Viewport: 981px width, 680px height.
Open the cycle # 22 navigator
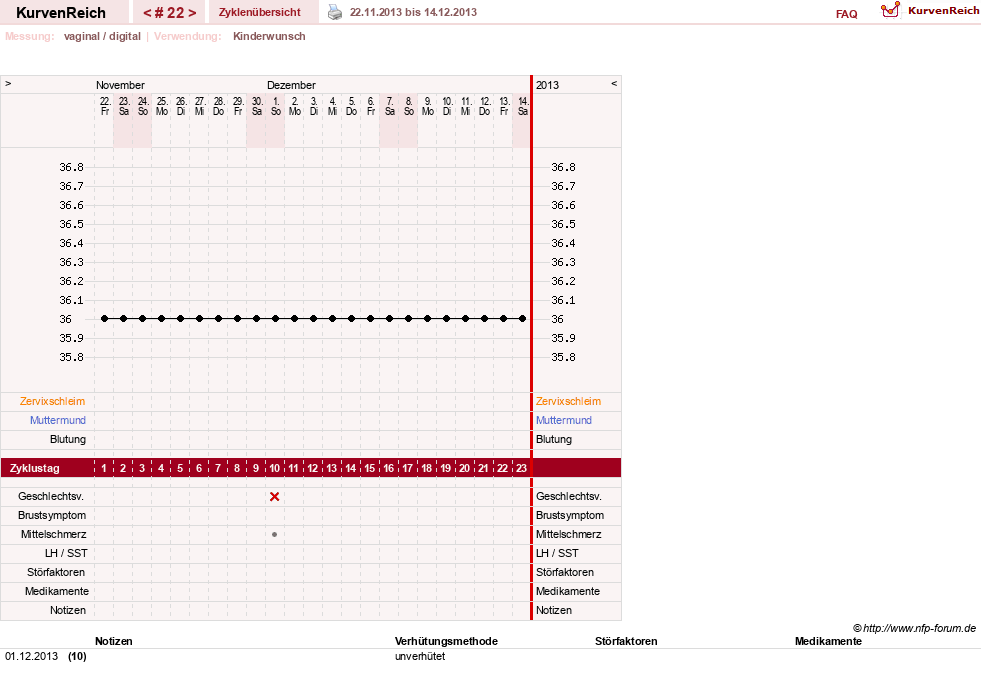coord(170,13)
